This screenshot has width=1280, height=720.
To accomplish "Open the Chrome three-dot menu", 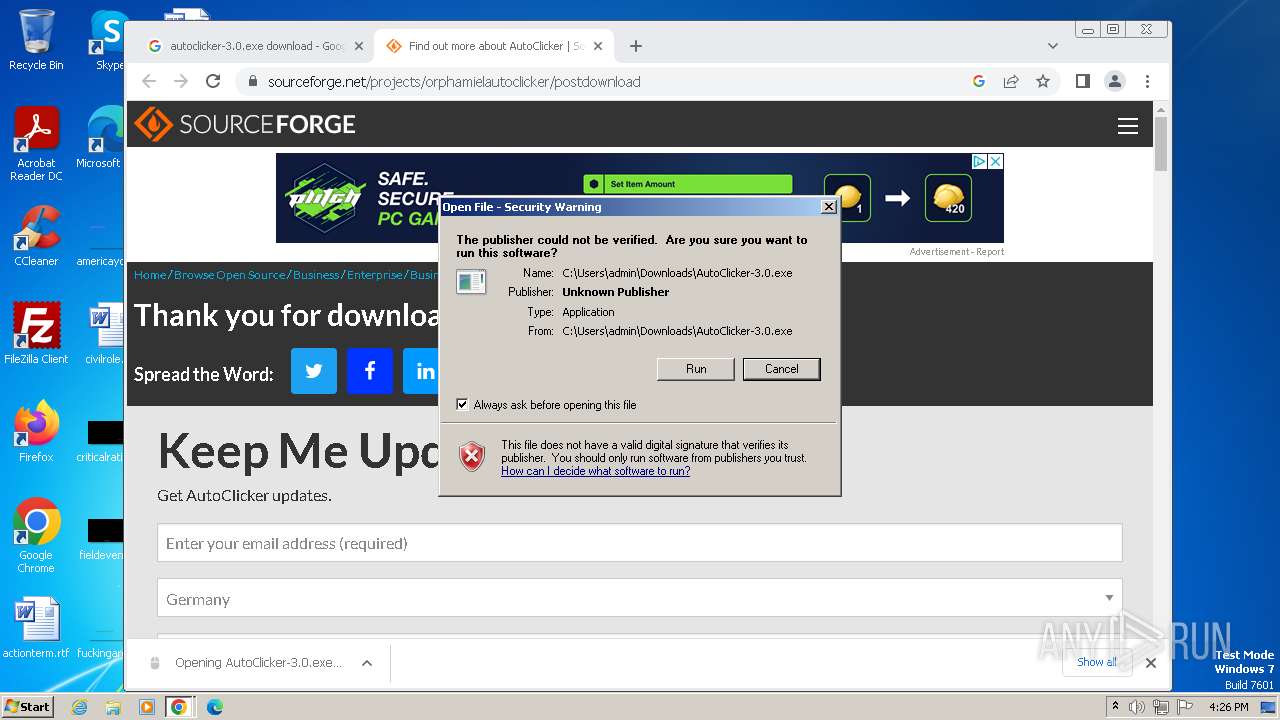I will pyautogui.click(x=1147, y=81).
